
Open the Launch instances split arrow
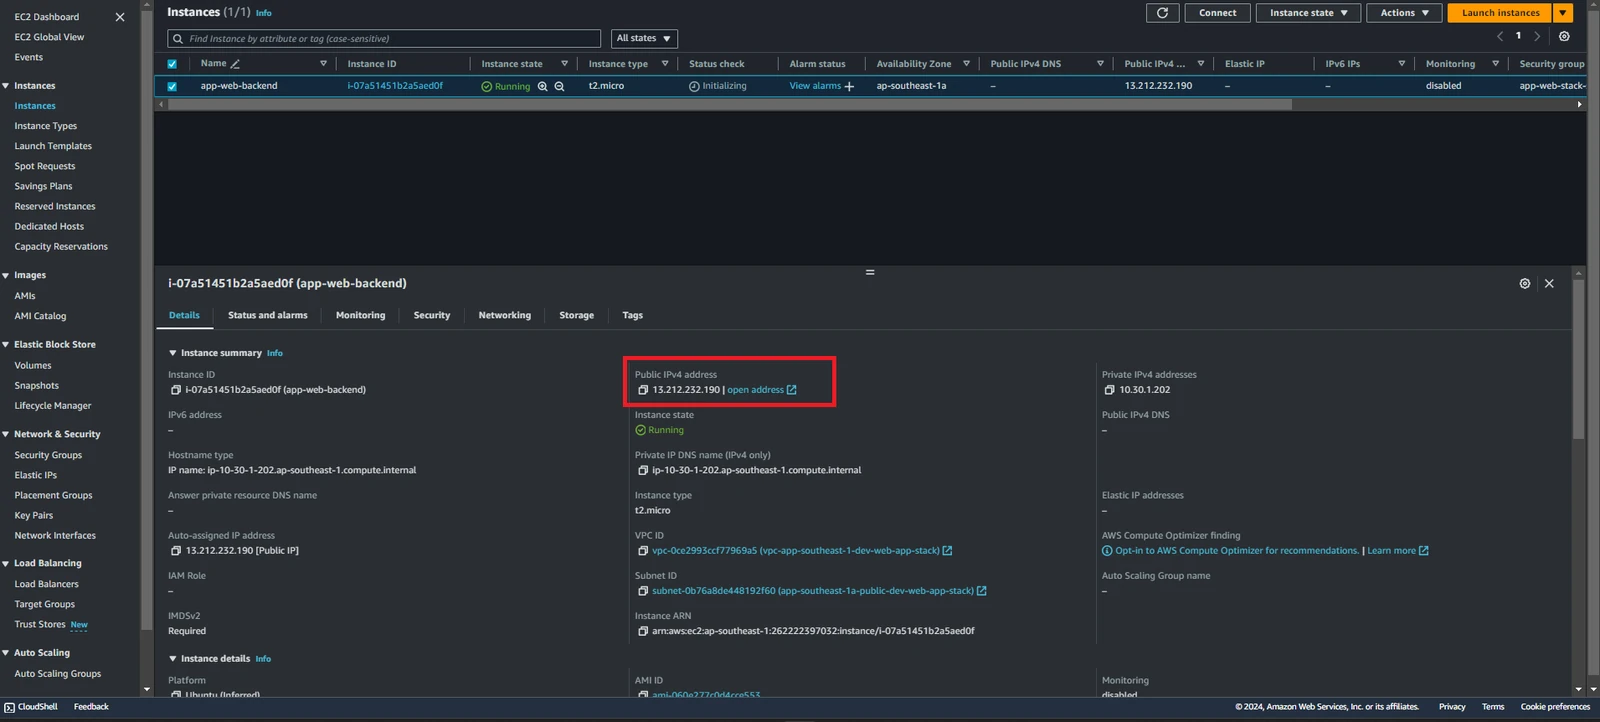tap(1562, 13)
